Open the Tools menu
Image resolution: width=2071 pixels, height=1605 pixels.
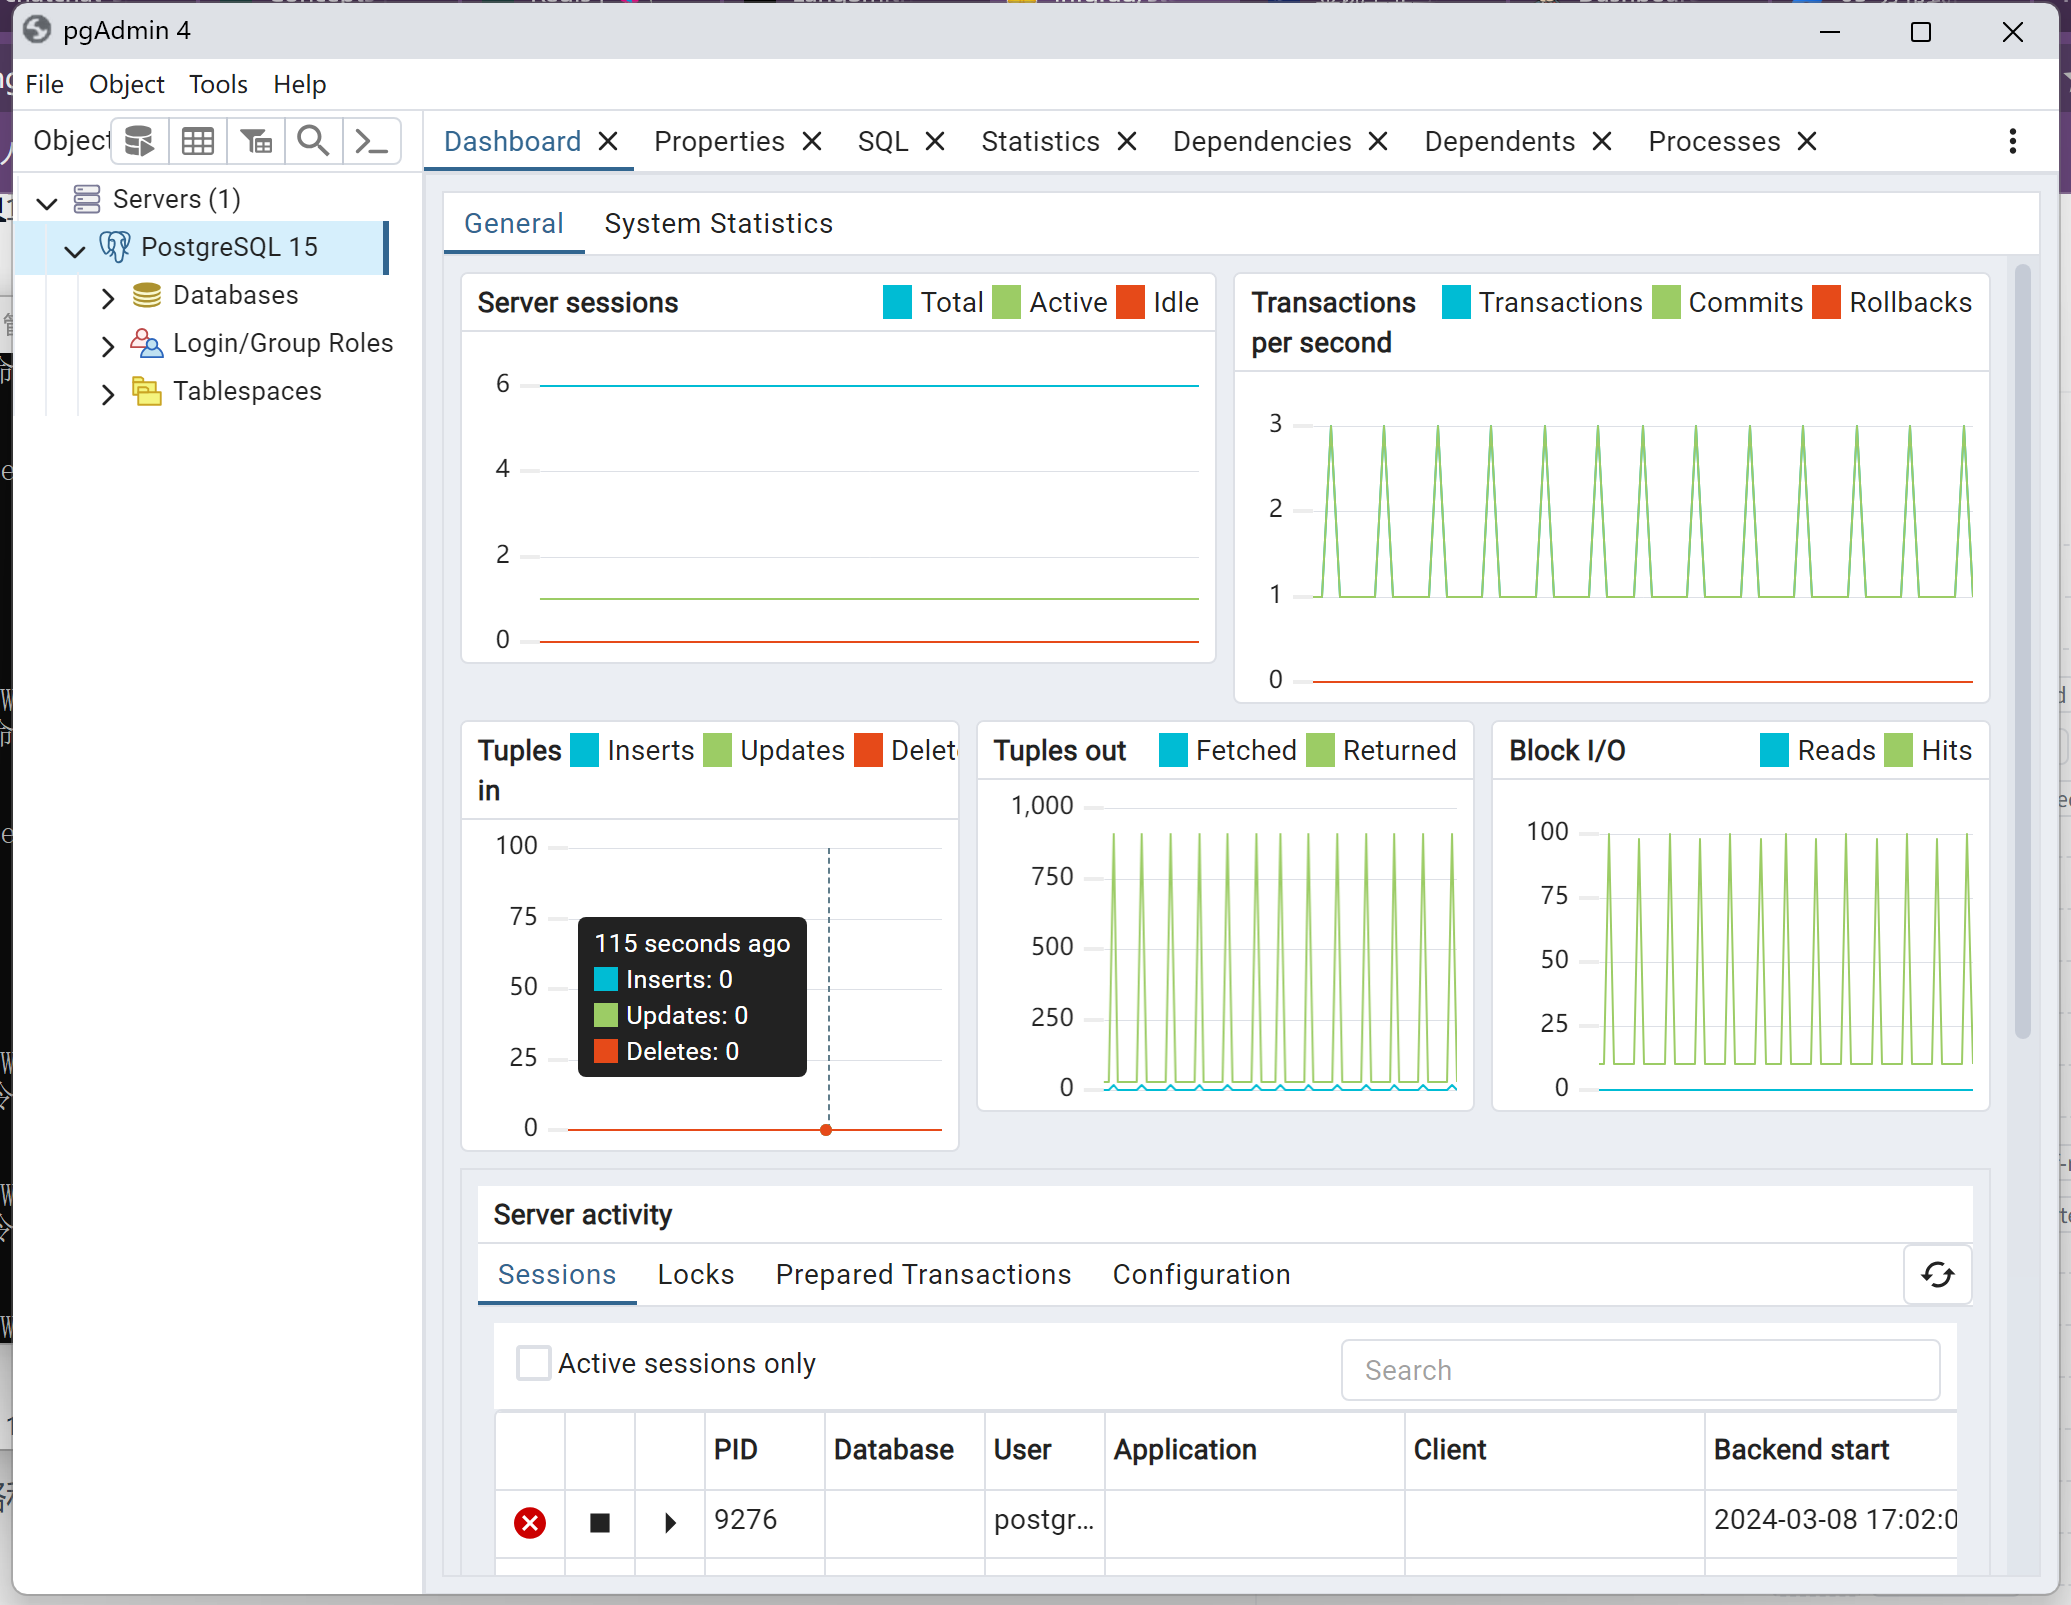(x=218, y=85)
